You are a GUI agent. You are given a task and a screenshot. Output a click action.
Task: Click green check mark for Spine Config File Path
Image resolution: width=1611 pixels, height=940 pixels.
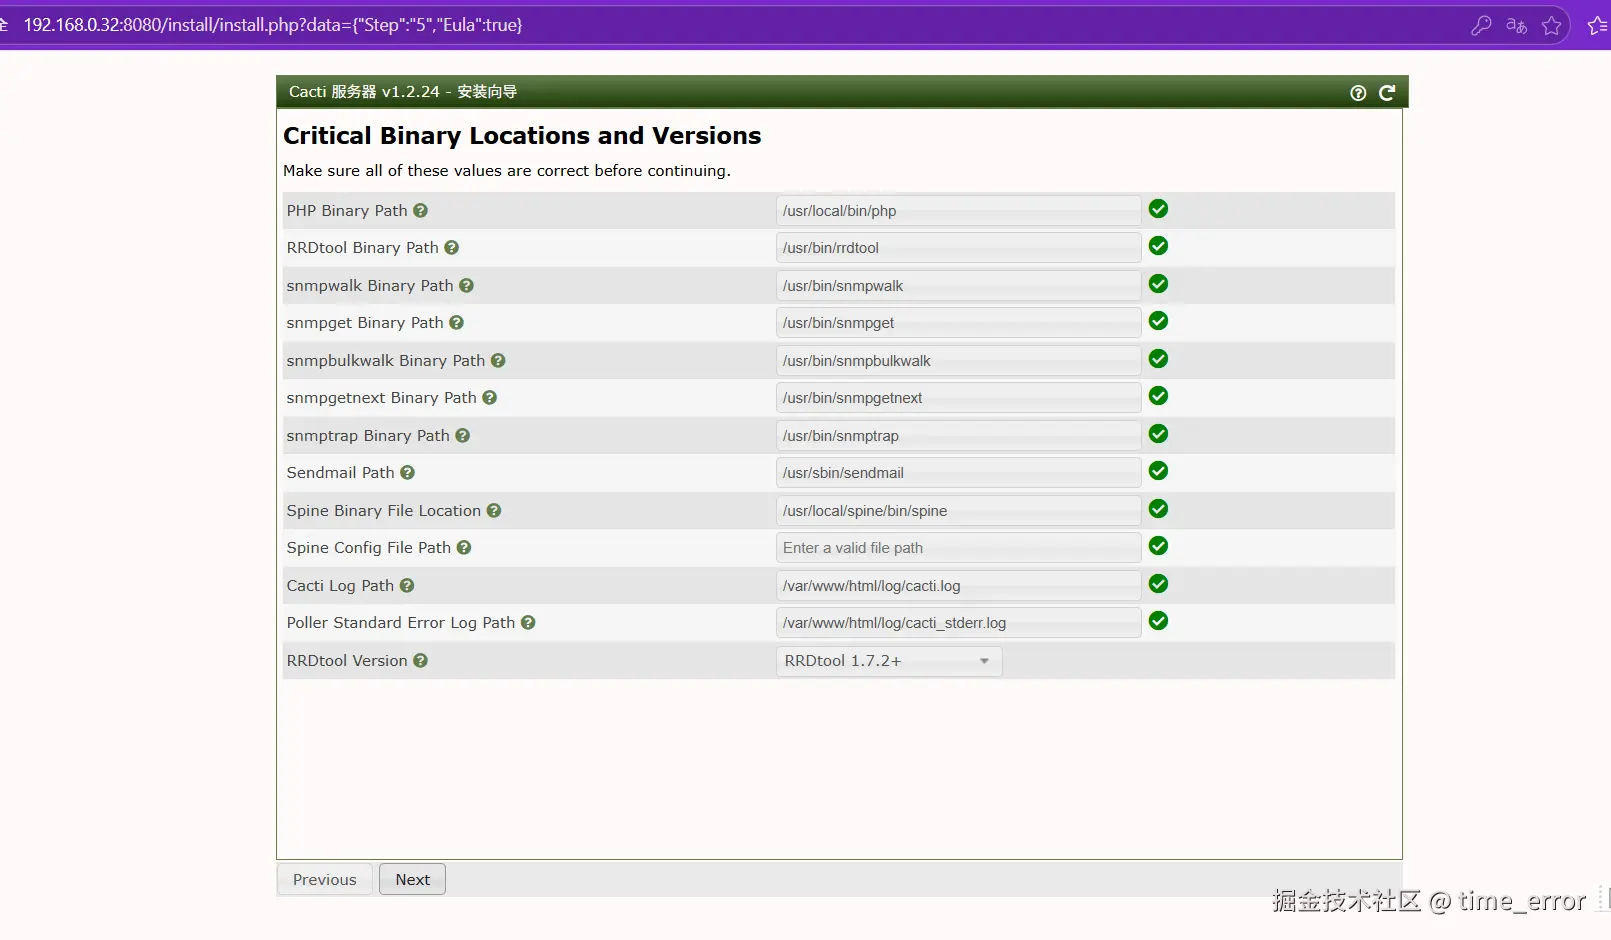tap(1158, 546)
